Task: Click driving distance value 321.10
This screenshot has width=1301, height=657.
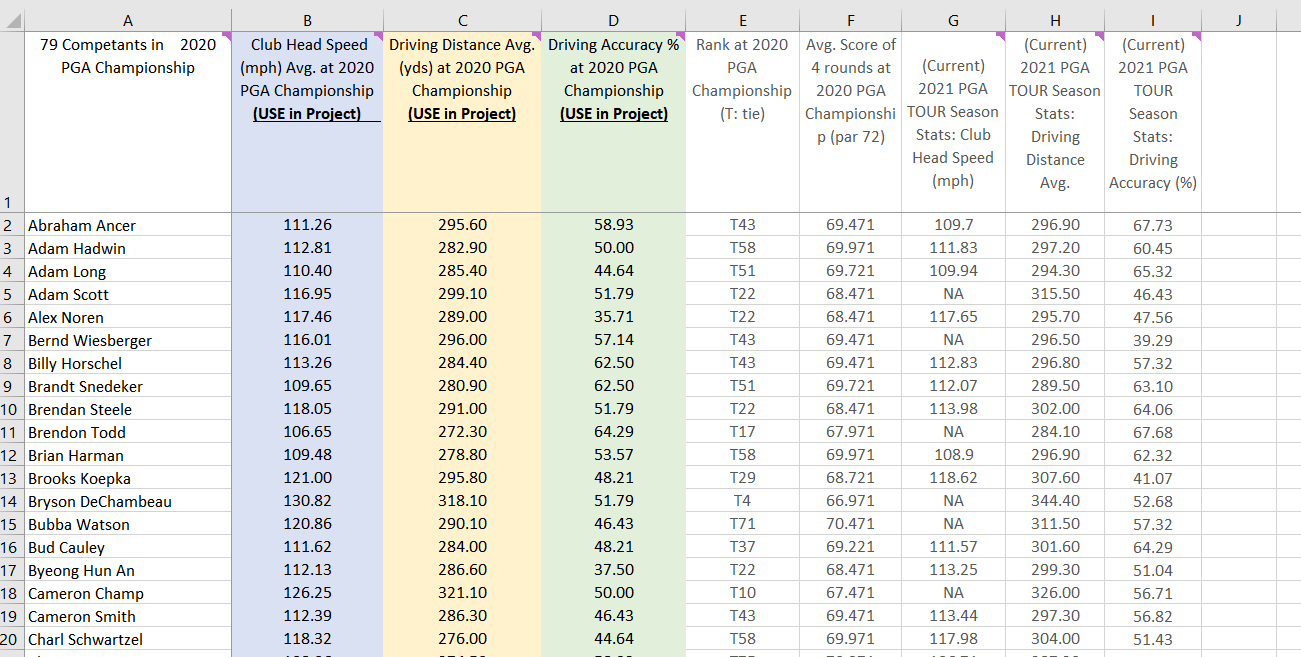Action: (462, 593)
